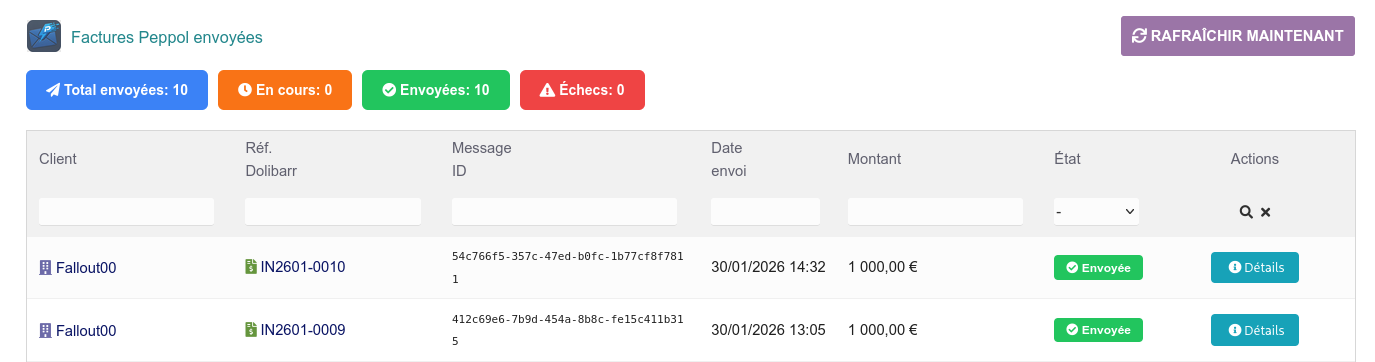Click the refresh icon in Rafraîchir maintenant

1139,36
